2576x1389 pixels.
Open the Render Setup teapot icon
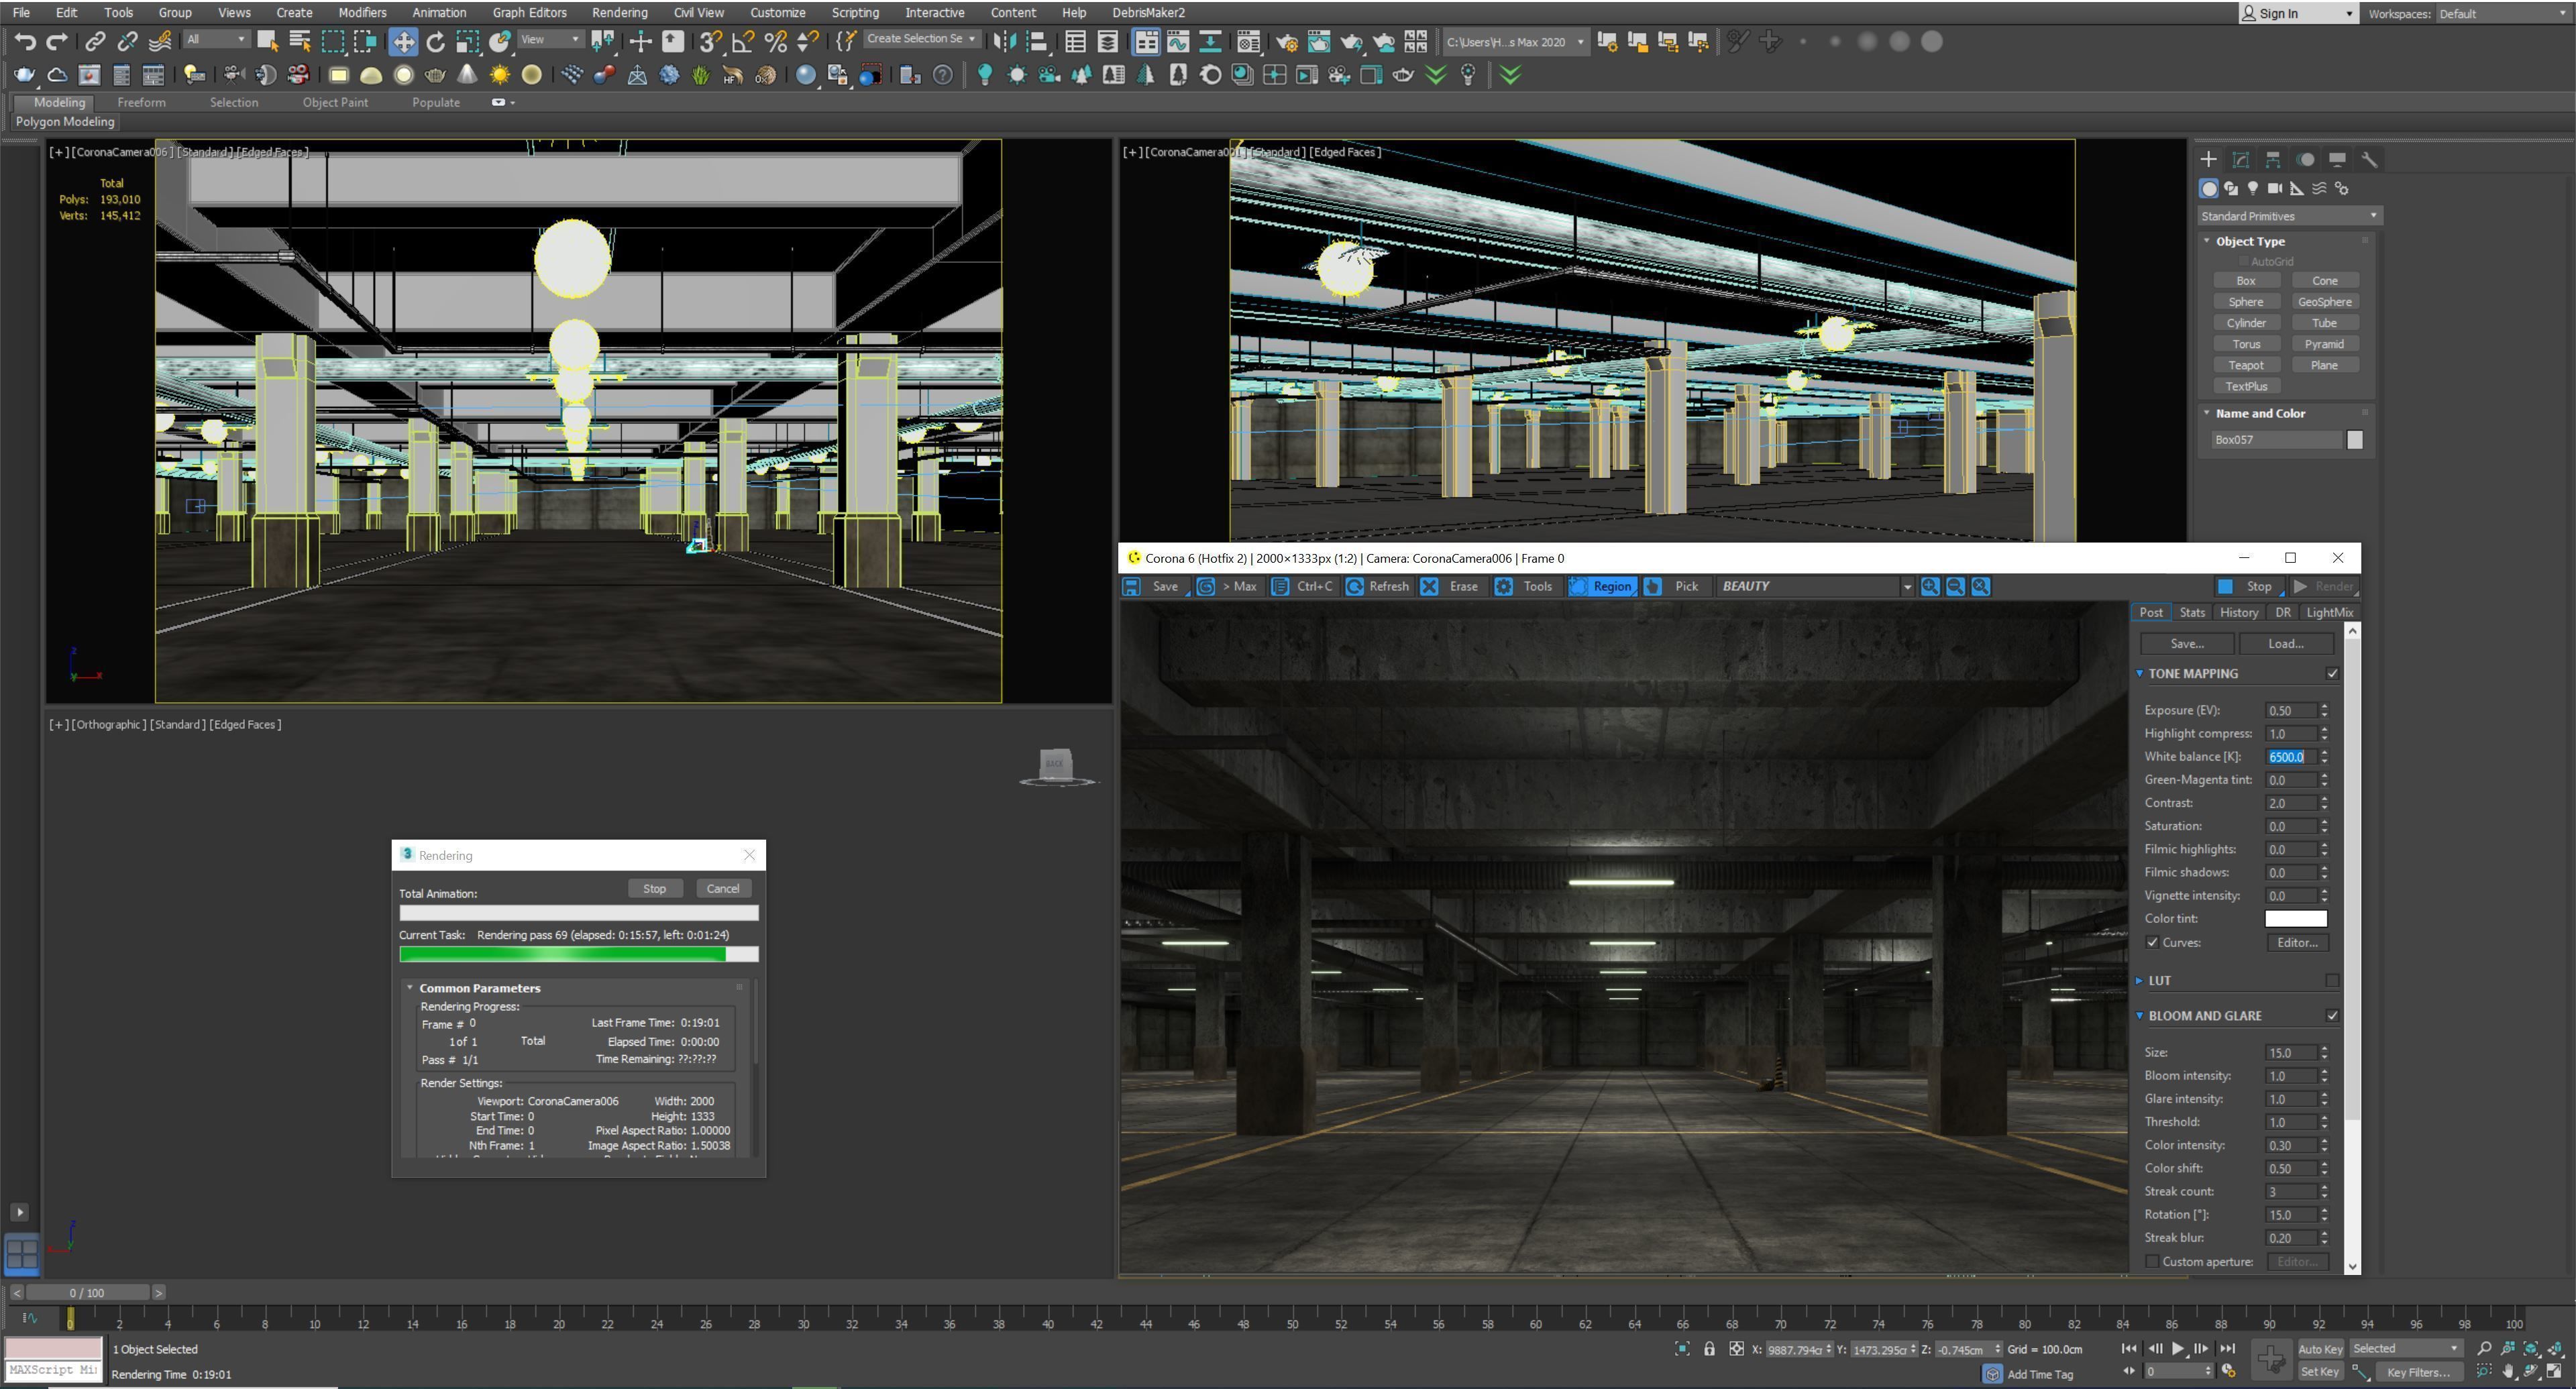[1288, 42]
